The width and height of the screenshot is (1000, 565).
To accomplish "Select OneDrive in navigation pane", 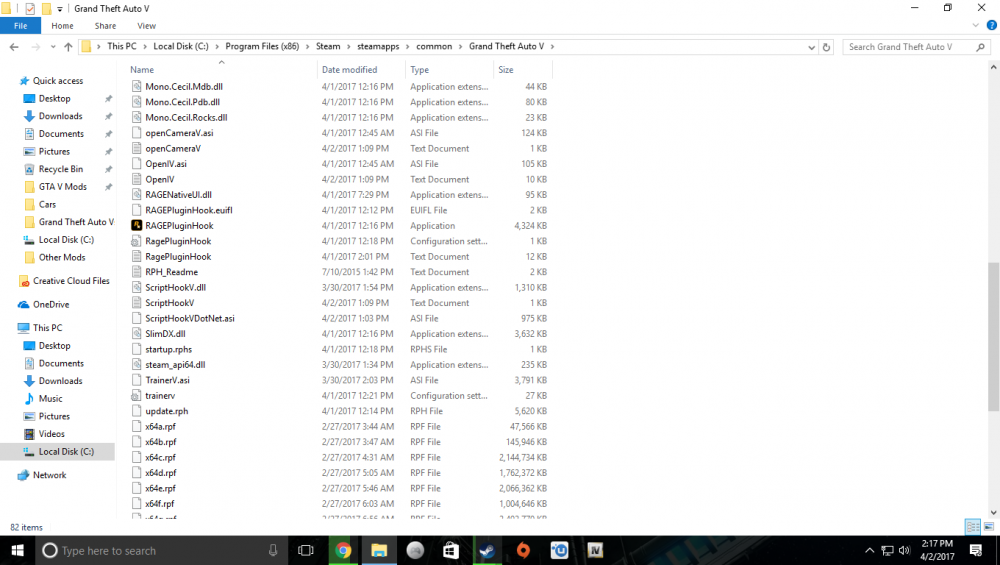I will tap(51, 304).
